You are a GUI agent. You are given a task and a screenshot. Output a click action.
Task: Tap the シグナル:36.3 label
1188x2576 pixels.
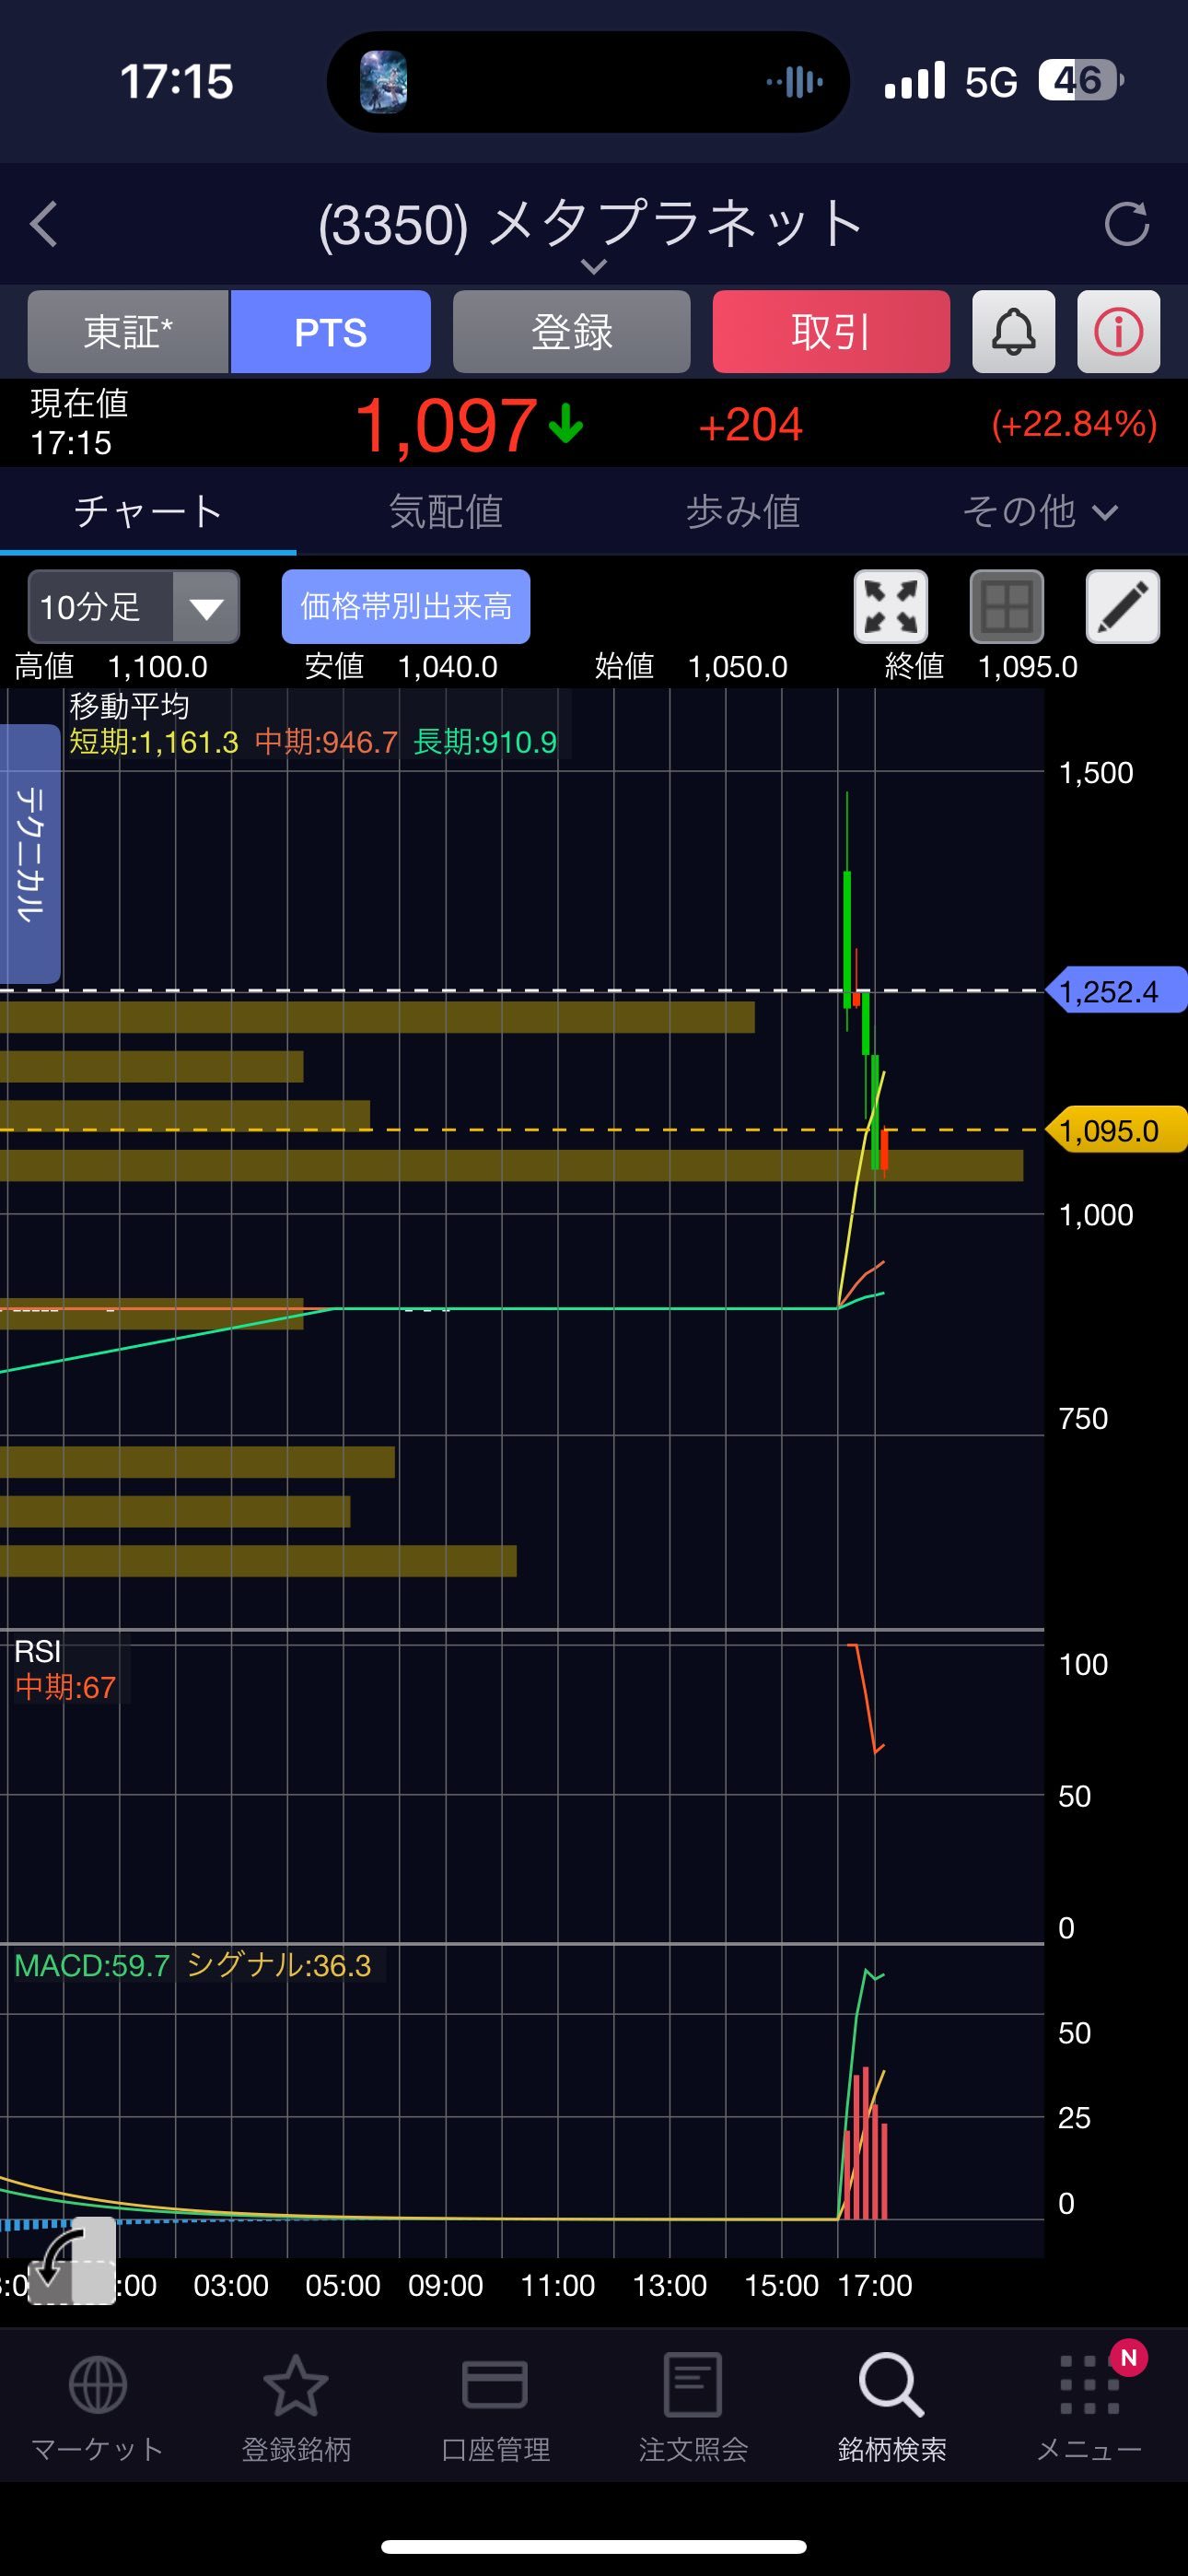(x=279, y=1965)
